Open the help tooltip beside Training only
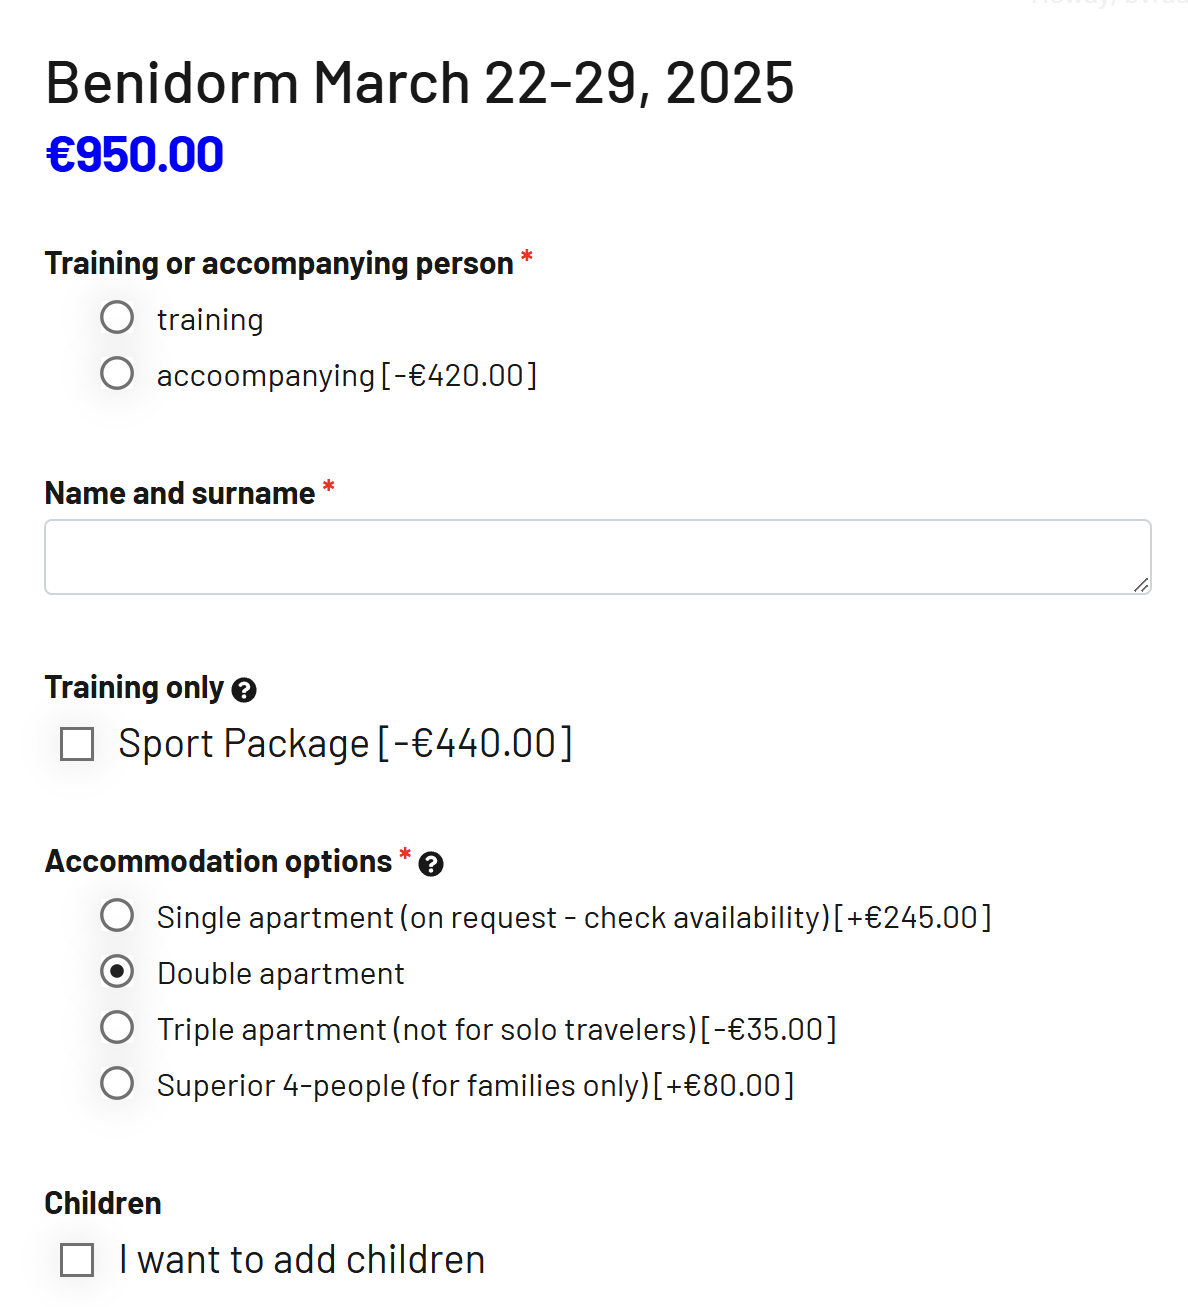The height and width of the screenshot is (1307, 1188). tap(244, 690)
